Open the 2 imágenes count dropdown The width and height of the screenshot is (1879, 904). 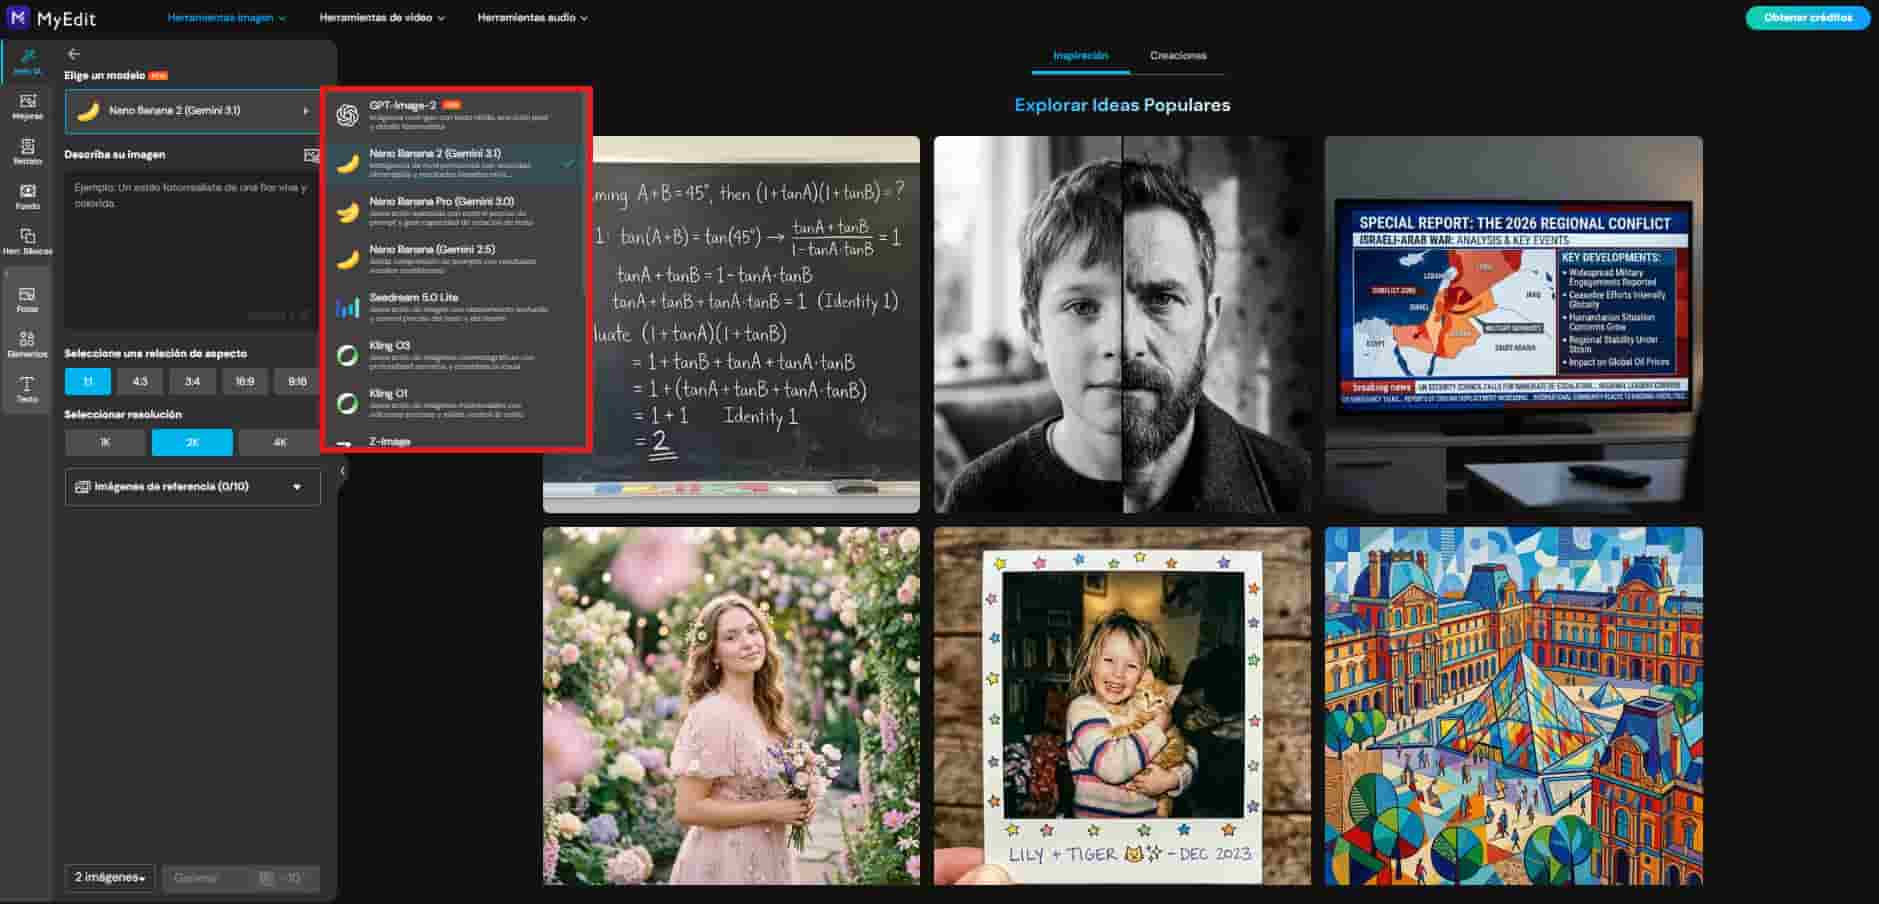coord(110,878)
